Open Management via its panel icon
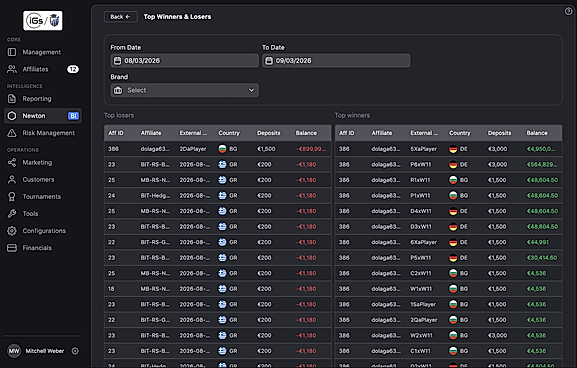577x368 pixels. pos(12,52)
